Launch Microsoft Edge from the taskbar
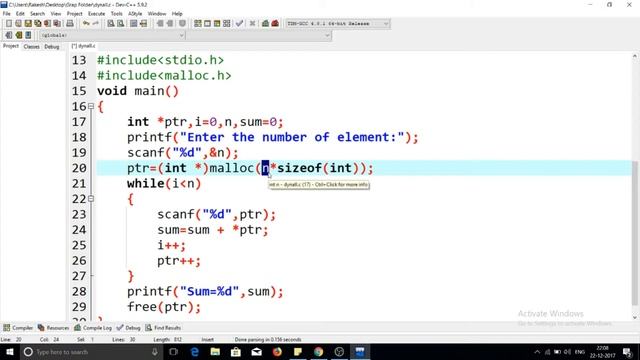640x360 pixels. tap(195, 352)
